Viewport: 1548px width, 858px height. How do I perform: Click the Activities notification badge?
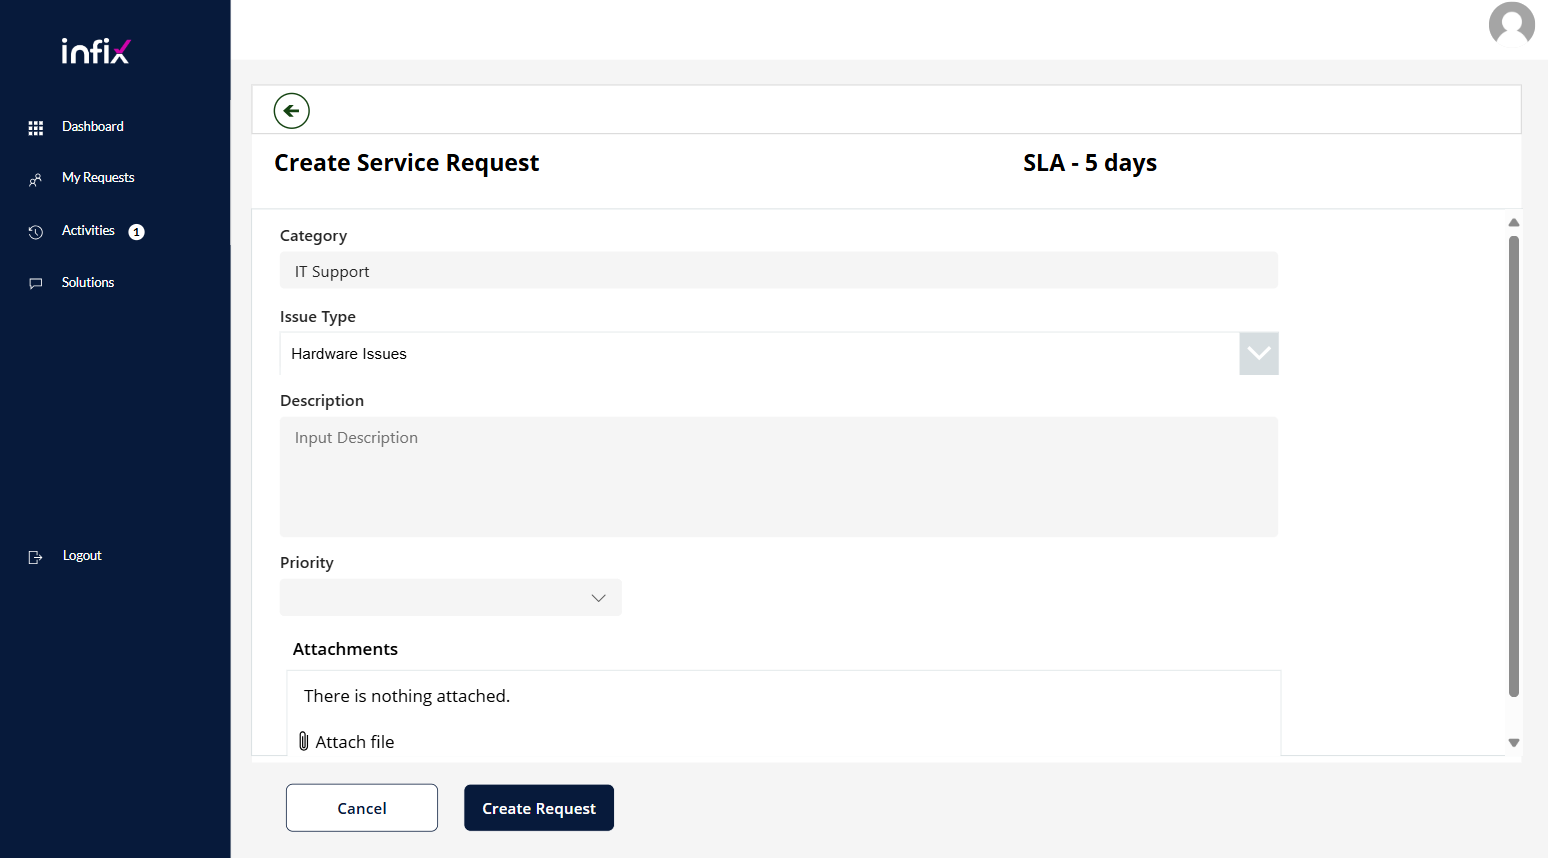click(137, 232)
